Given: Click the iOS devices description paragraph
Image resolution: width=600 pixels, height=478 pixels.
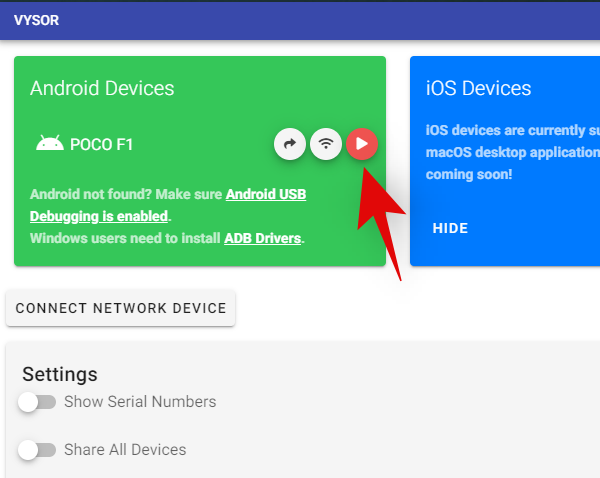Looking at the screenshot, I should click(x=512, y=152).
